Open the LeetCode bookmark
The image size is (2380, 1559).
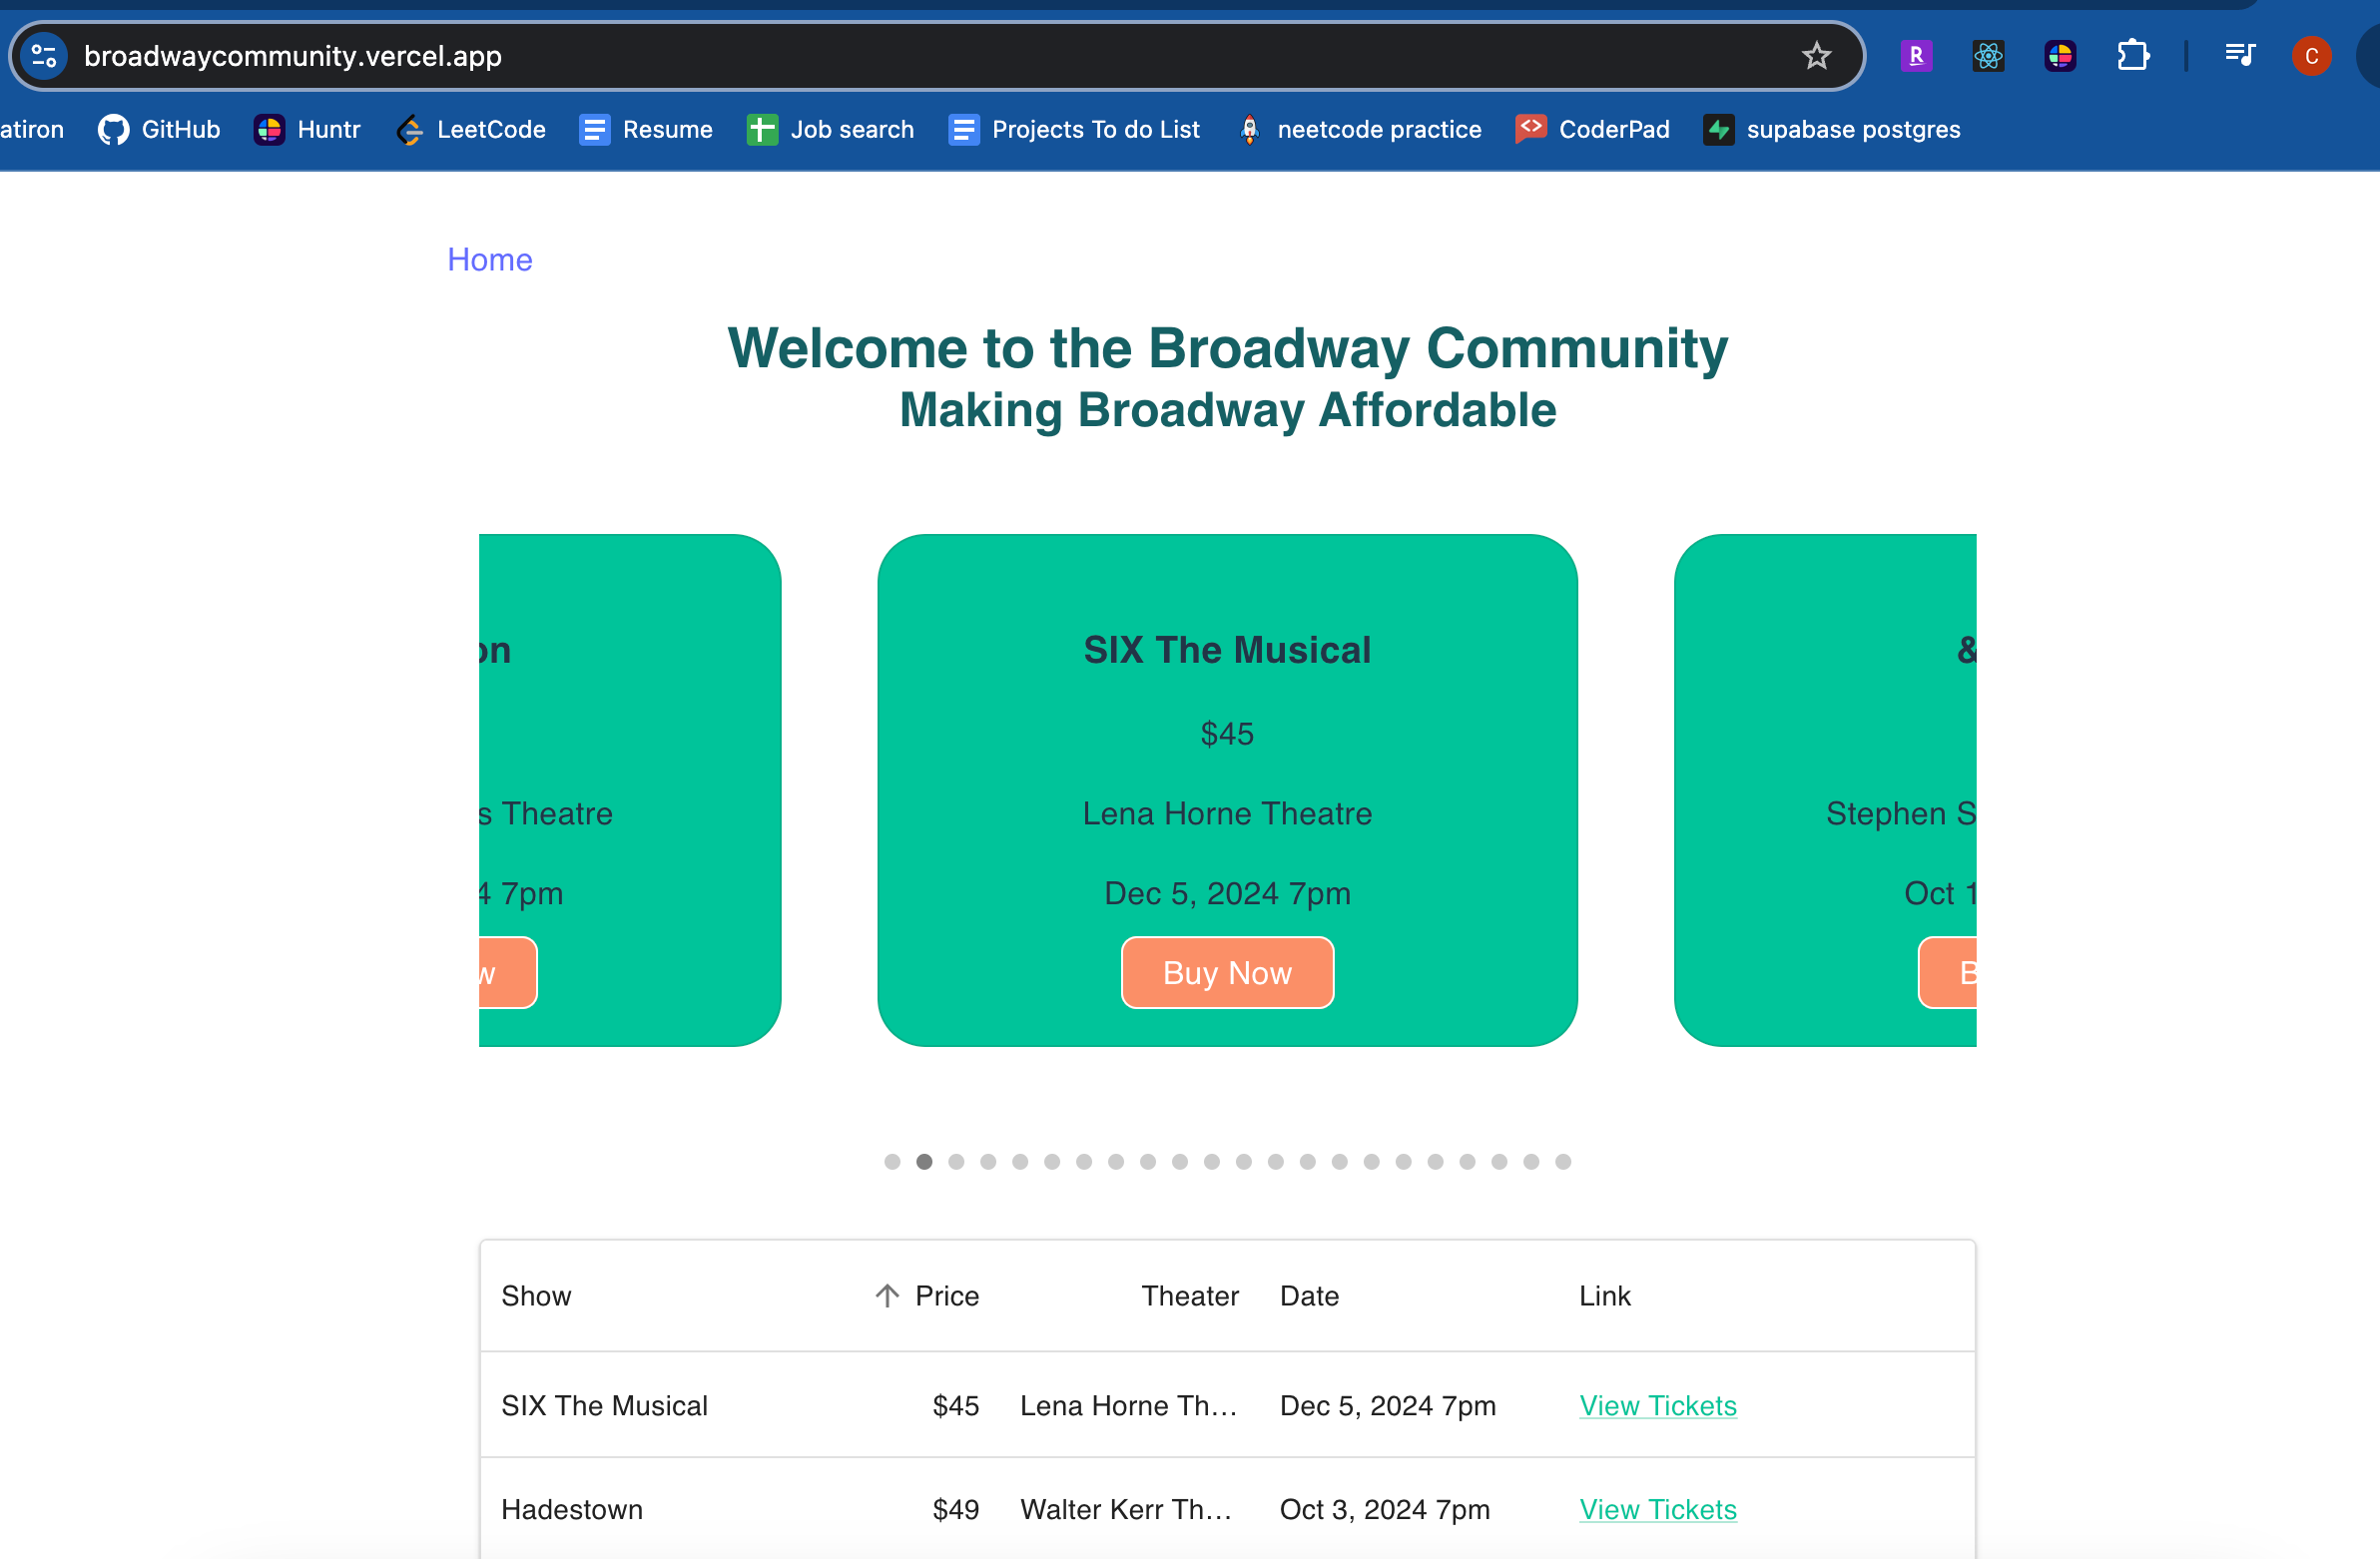(x=470, y=130)
